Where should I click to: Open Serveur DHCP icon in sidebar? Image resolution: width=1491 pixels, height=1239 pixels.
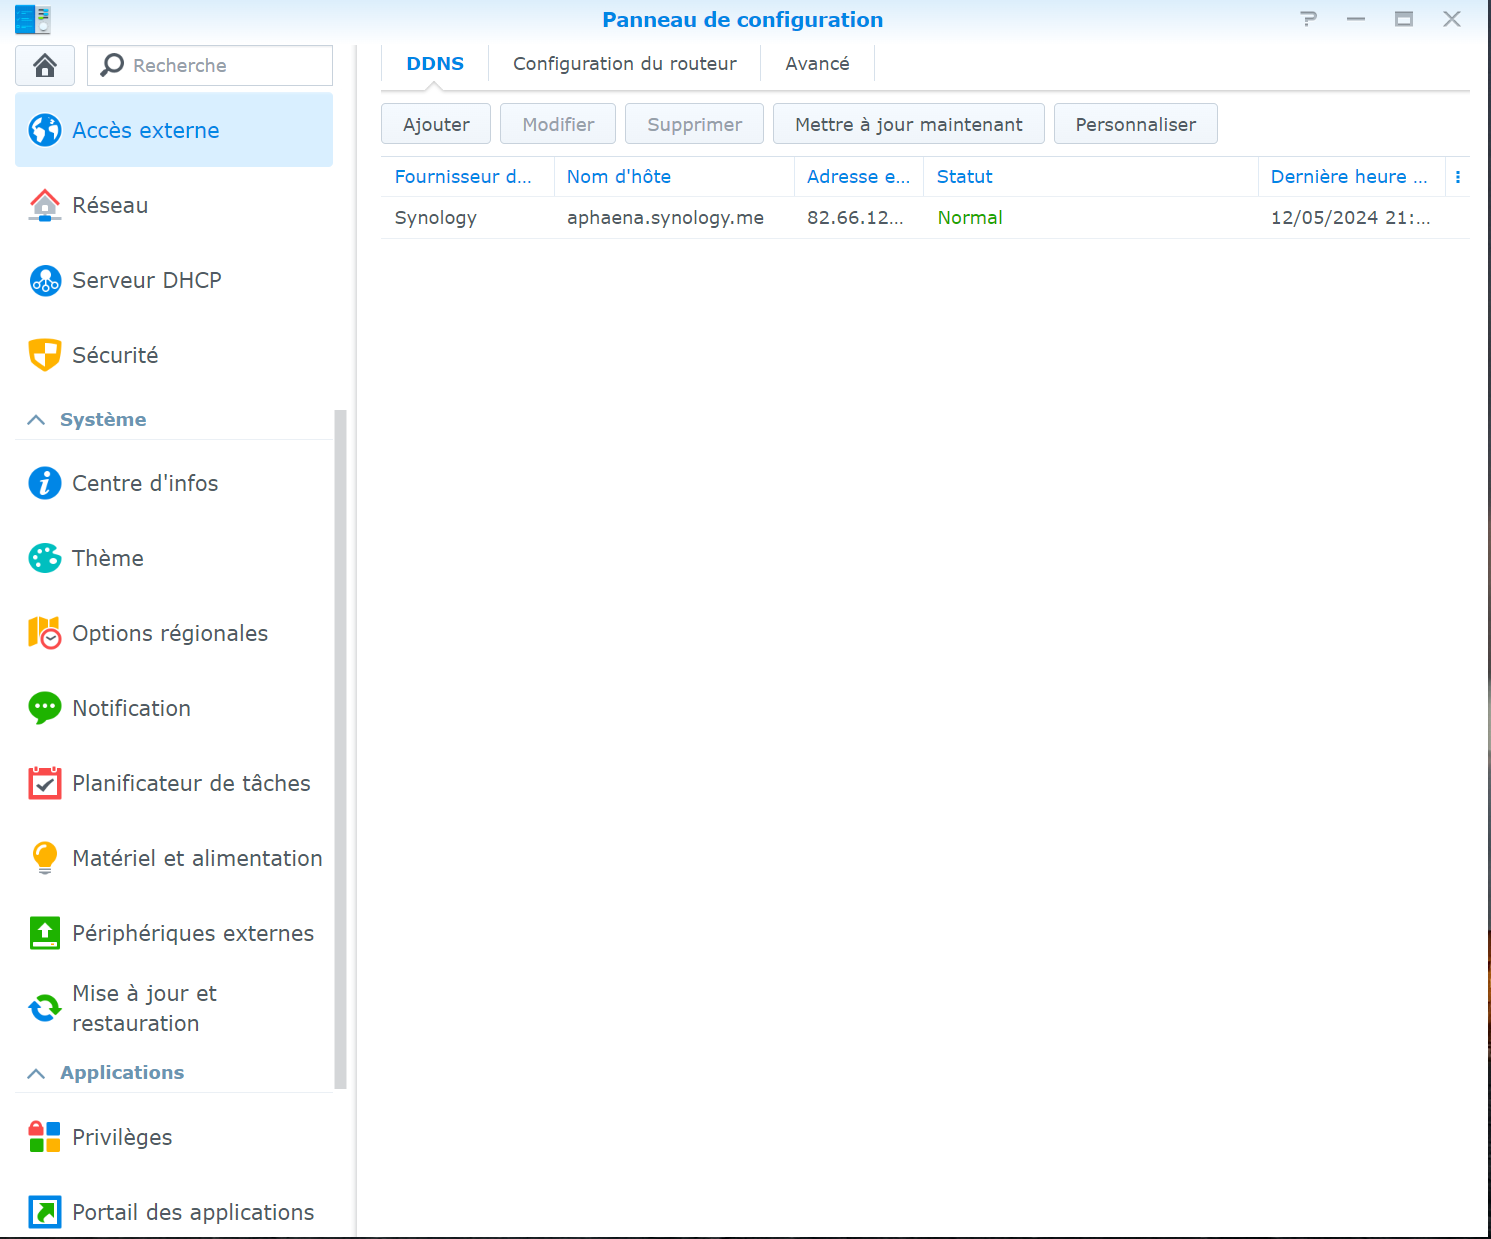tap(44, 280)
